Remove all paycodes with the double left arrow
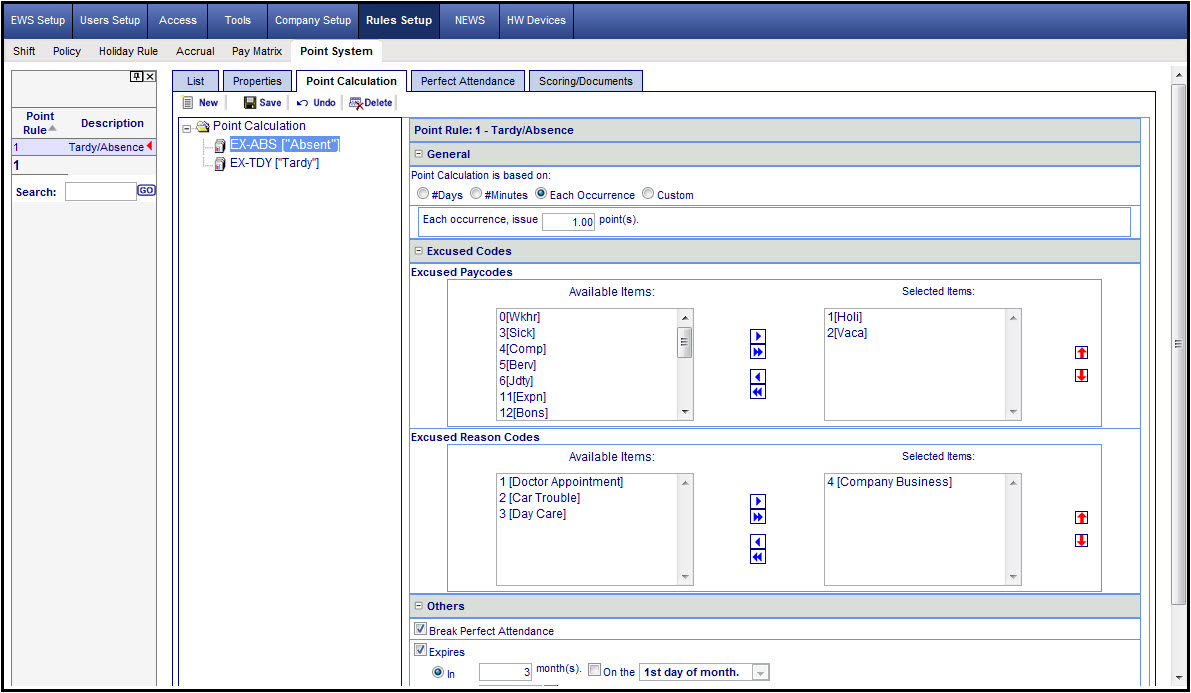 pos(757,392)
